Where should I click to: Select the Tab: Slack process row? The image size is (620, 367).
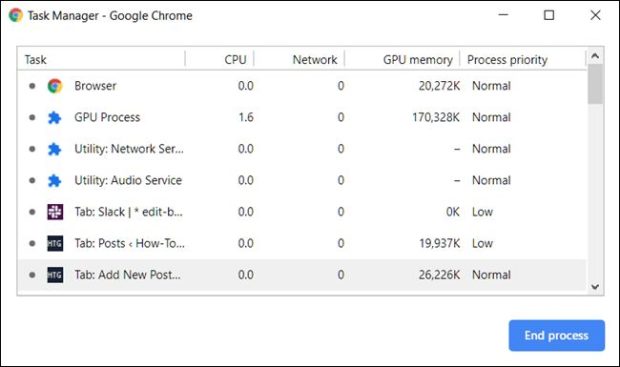302,212
